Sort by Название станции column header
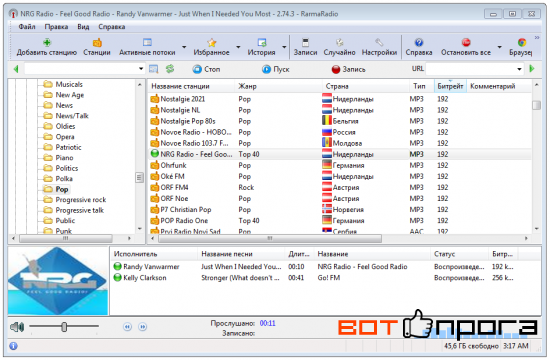This screenshot has width=550, height=360. (x=191, y=86)
